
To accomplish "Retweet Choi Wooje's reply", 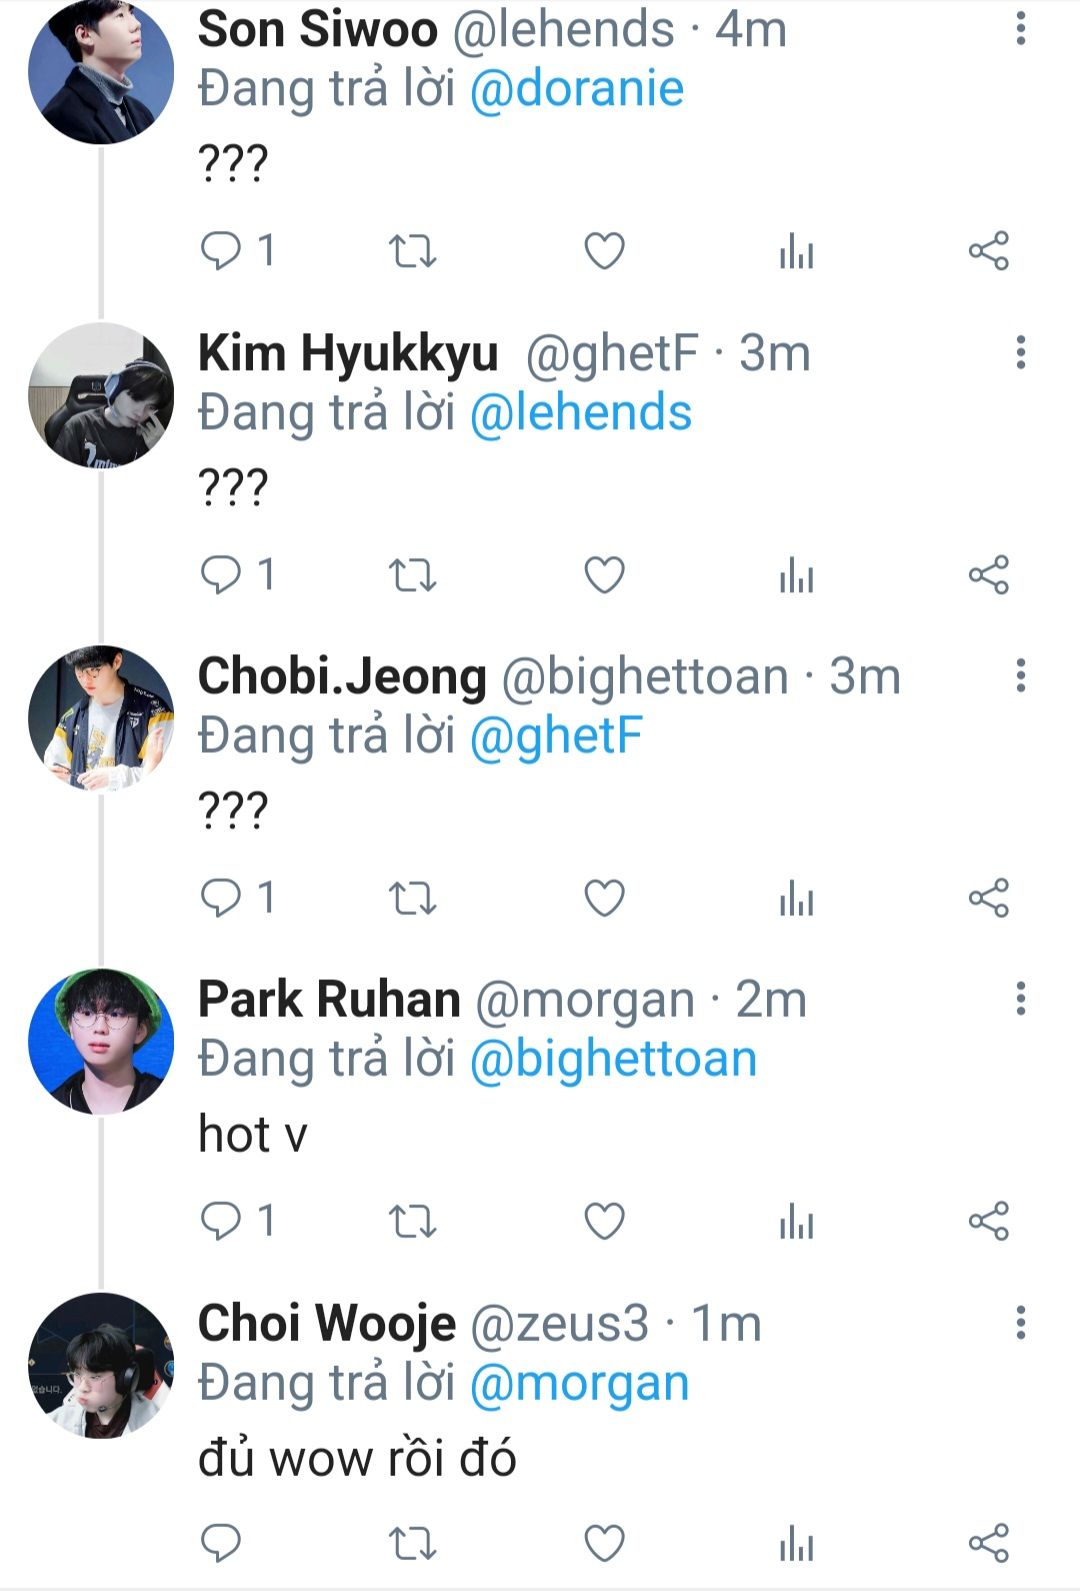I will [412, 1543].
